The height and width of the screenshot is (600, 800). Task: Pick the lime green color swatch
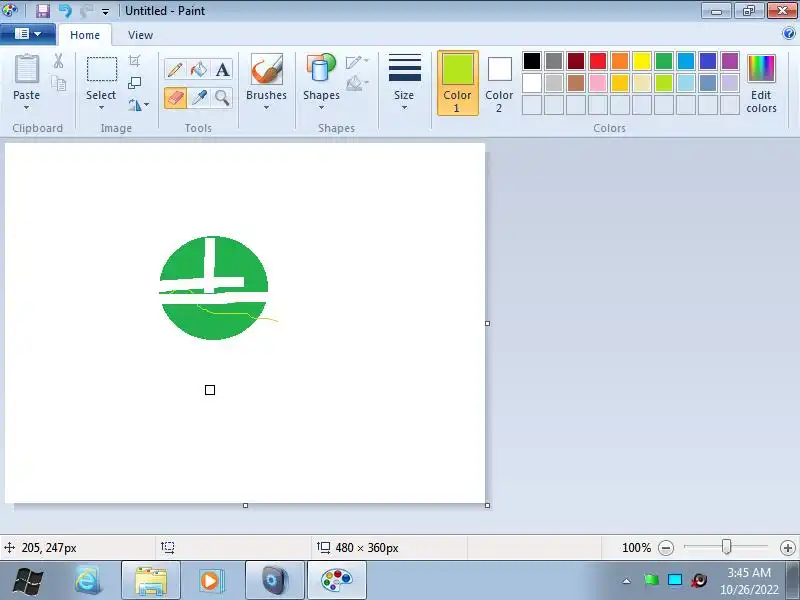click(x=664, y=83)
